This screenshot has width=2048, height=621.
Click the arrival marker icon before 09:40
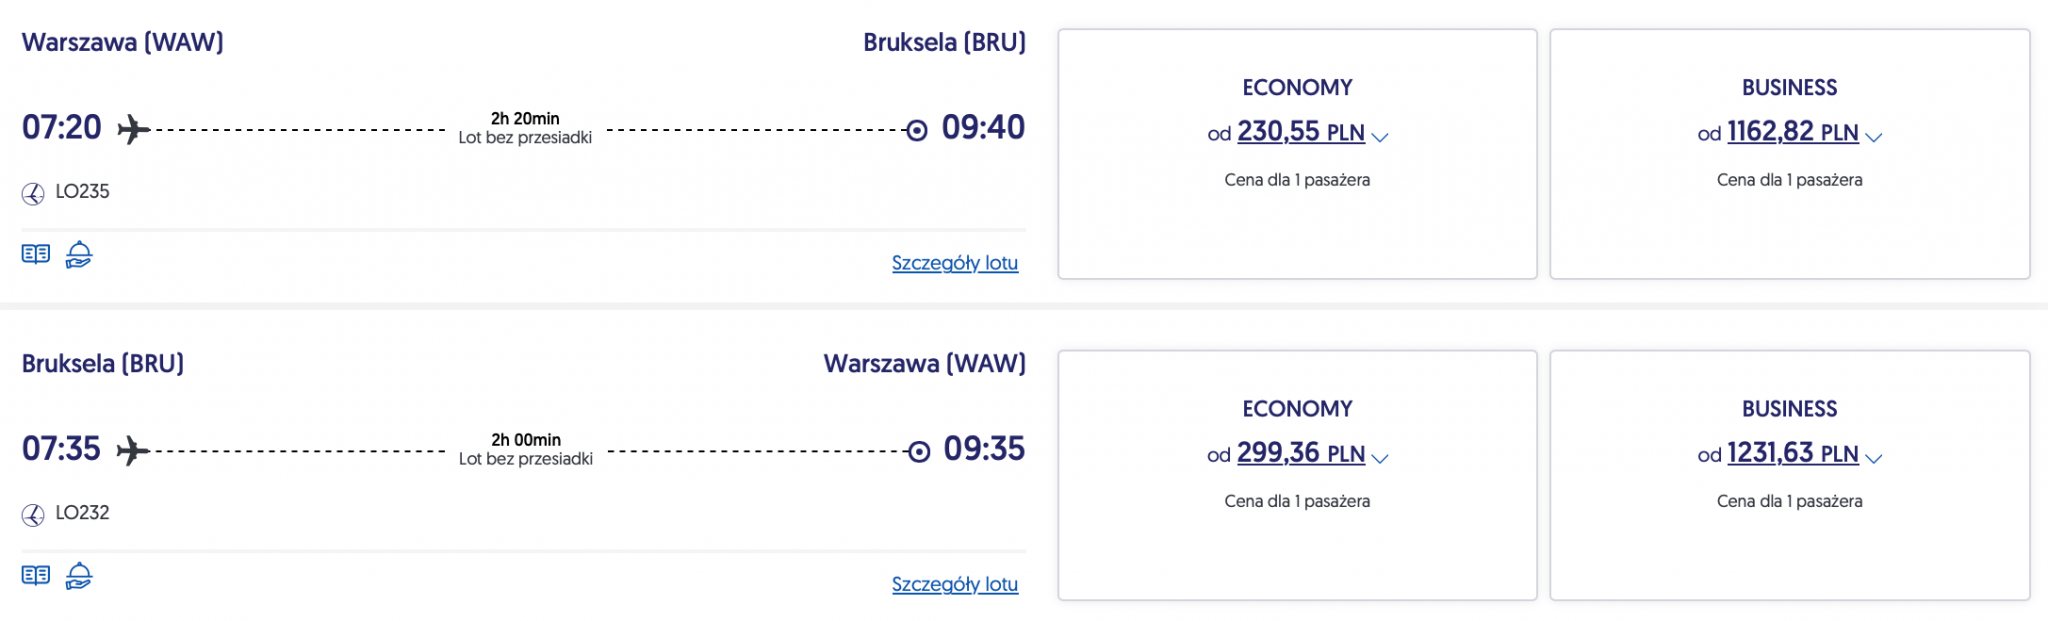916,130
